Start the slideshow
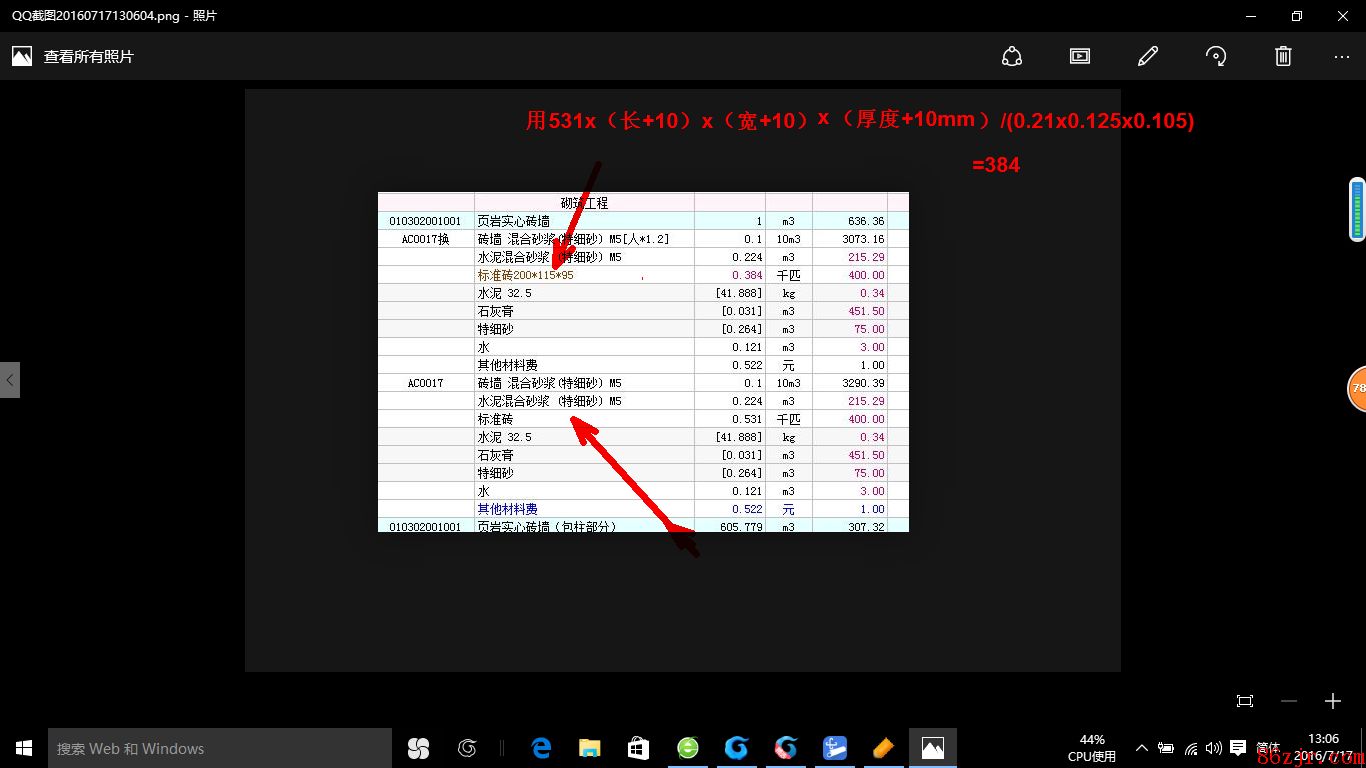This screenshot has height=768, width=1366. pyautogui.click(x=1080, y=56)
